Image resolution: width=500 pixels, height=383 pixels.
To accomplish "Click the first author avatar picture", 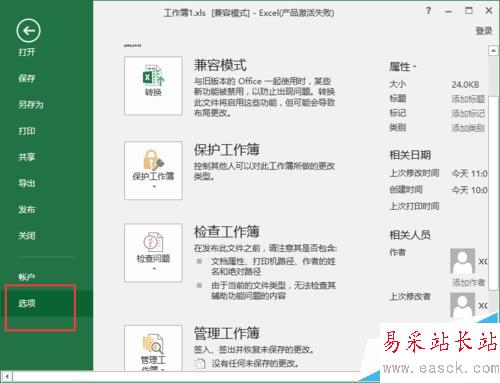I will pos(462,261).
